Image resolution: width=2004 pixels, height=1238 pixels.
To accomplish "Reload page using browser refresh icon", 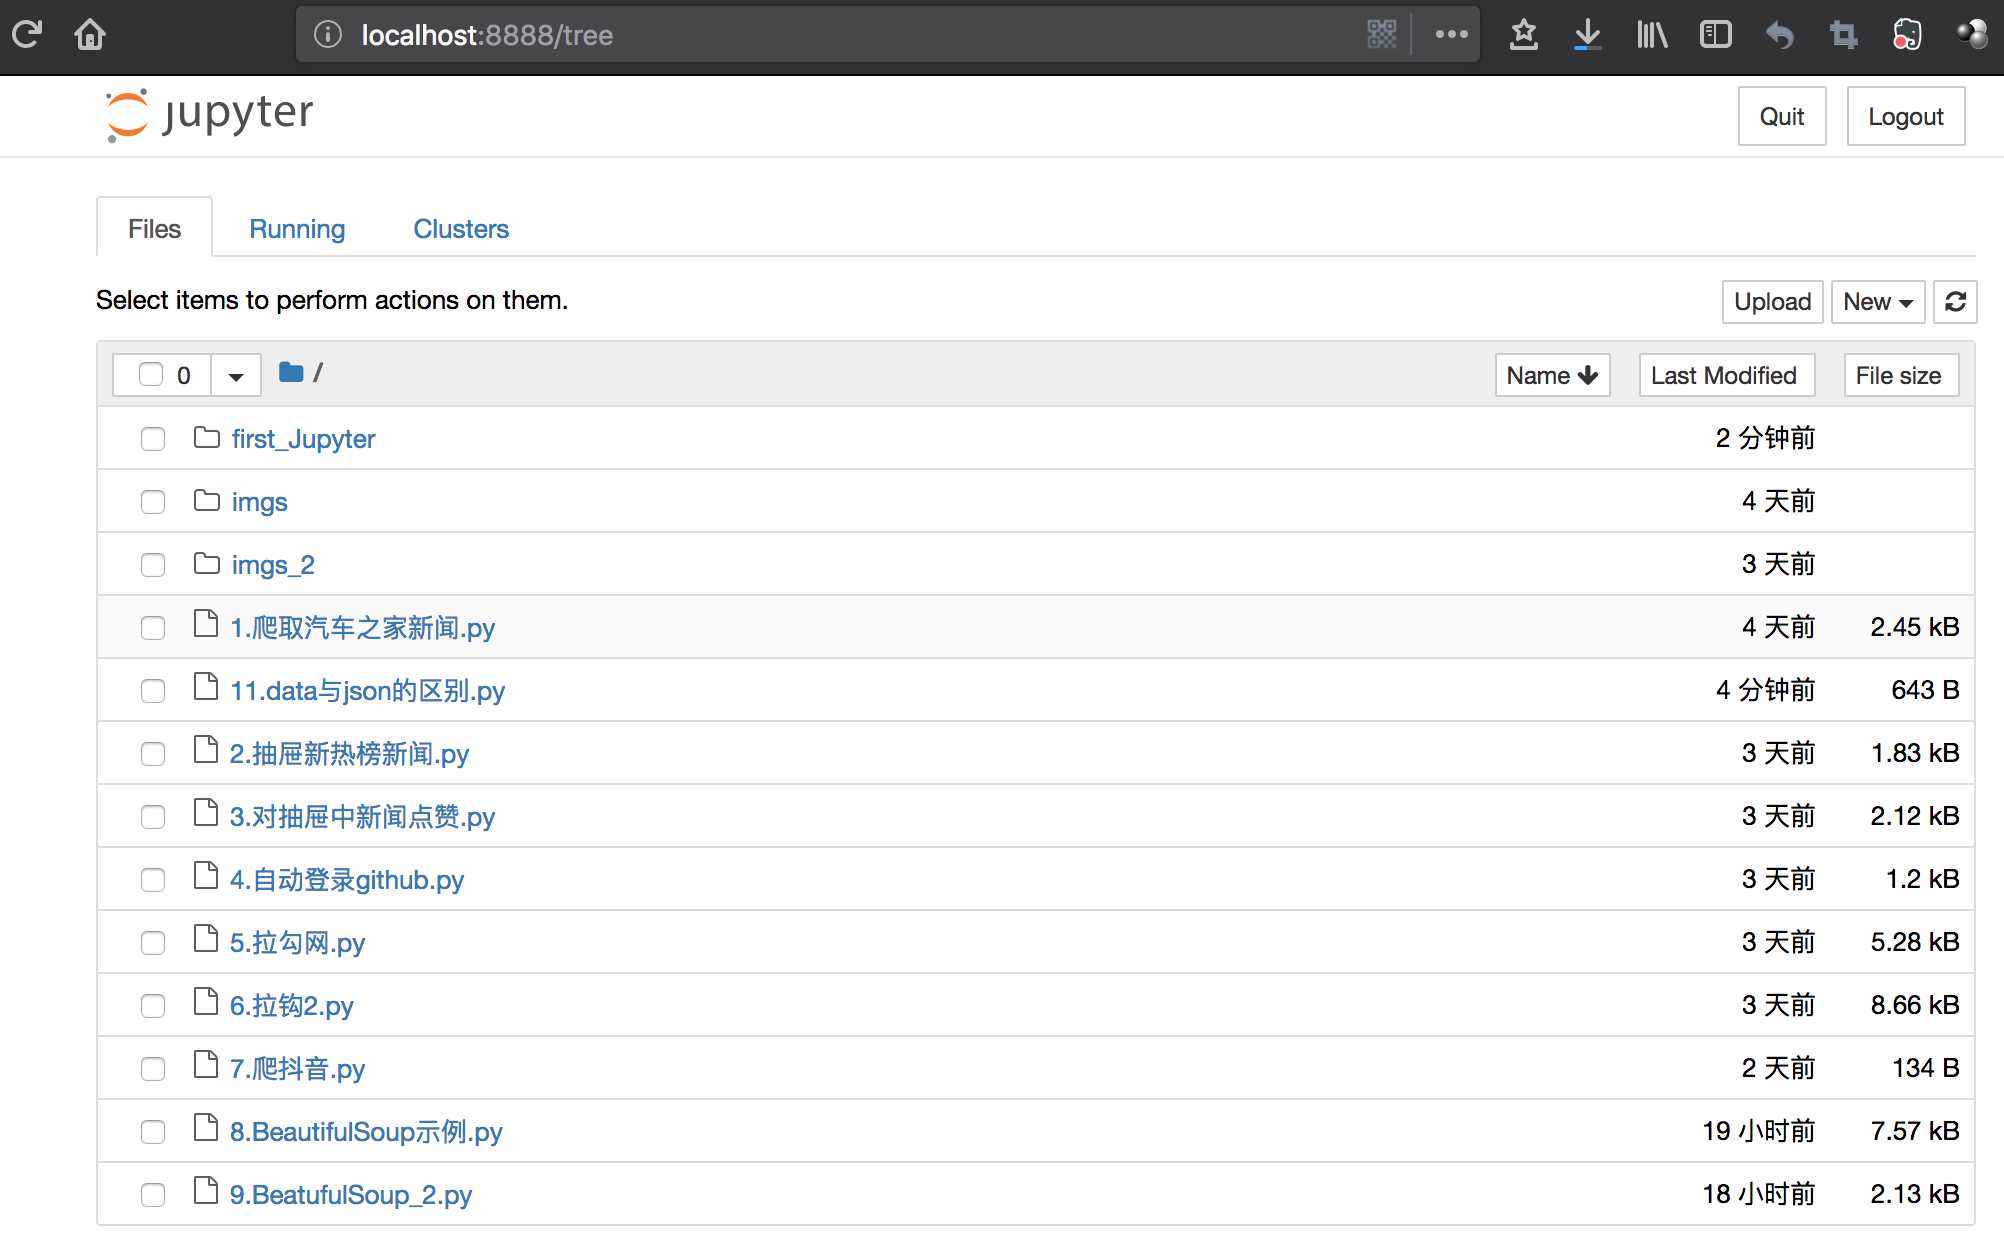I will (27, 35).
